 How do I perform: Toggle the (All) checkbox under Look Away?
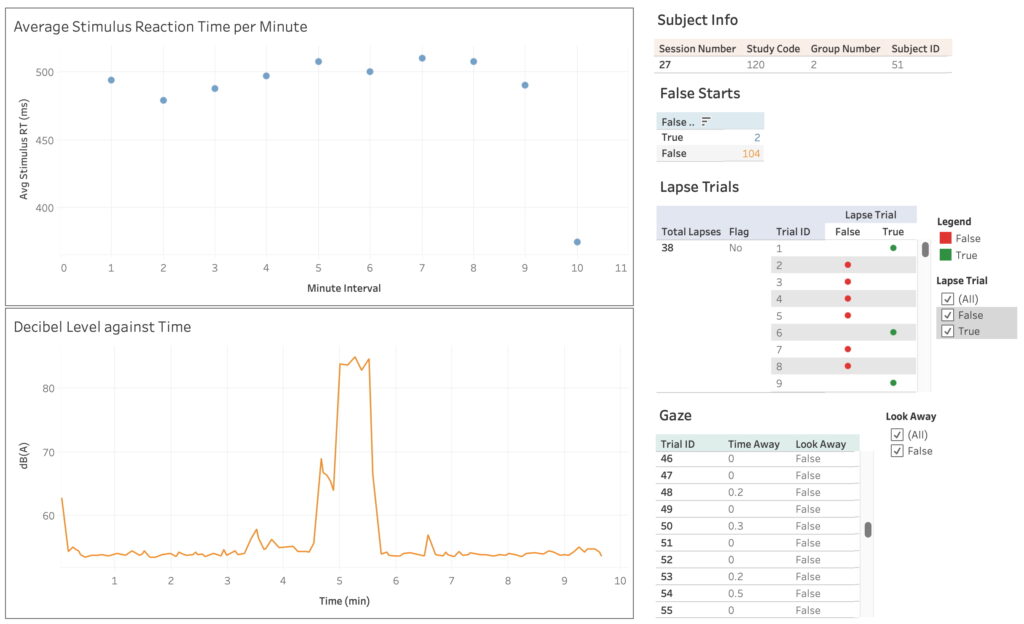point(896,434)
